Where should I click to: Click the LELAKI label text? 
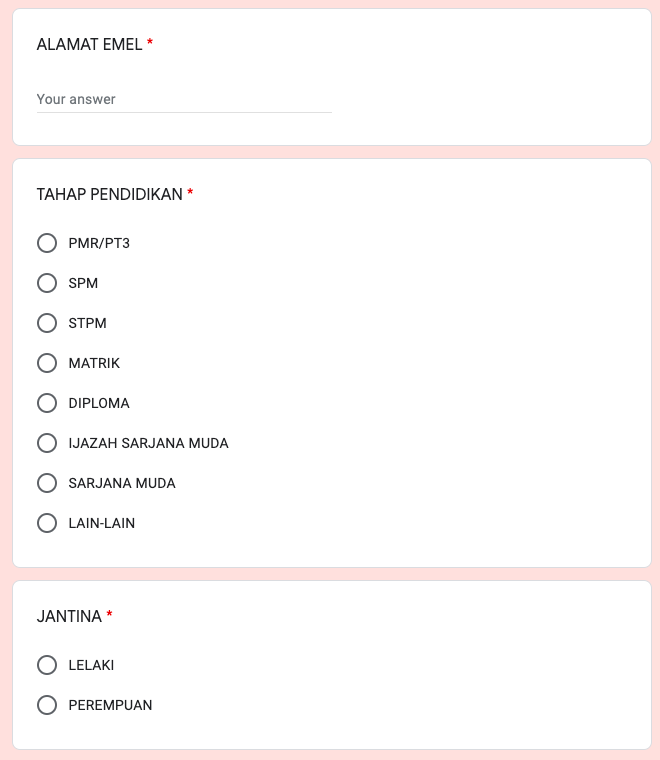pyautogui.click(x=91, y=665)
